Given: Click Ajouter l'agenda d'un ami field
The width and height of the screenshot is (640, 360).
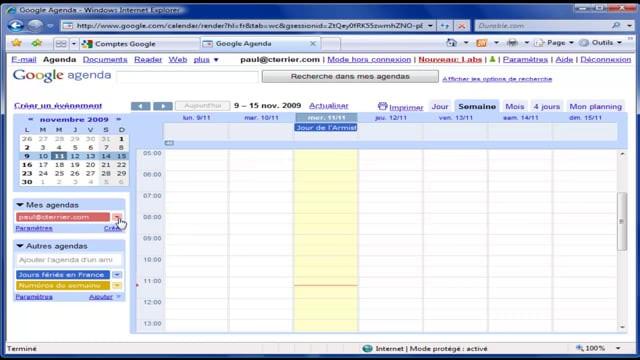Looking at the screenshot, I should coord(69,260).
